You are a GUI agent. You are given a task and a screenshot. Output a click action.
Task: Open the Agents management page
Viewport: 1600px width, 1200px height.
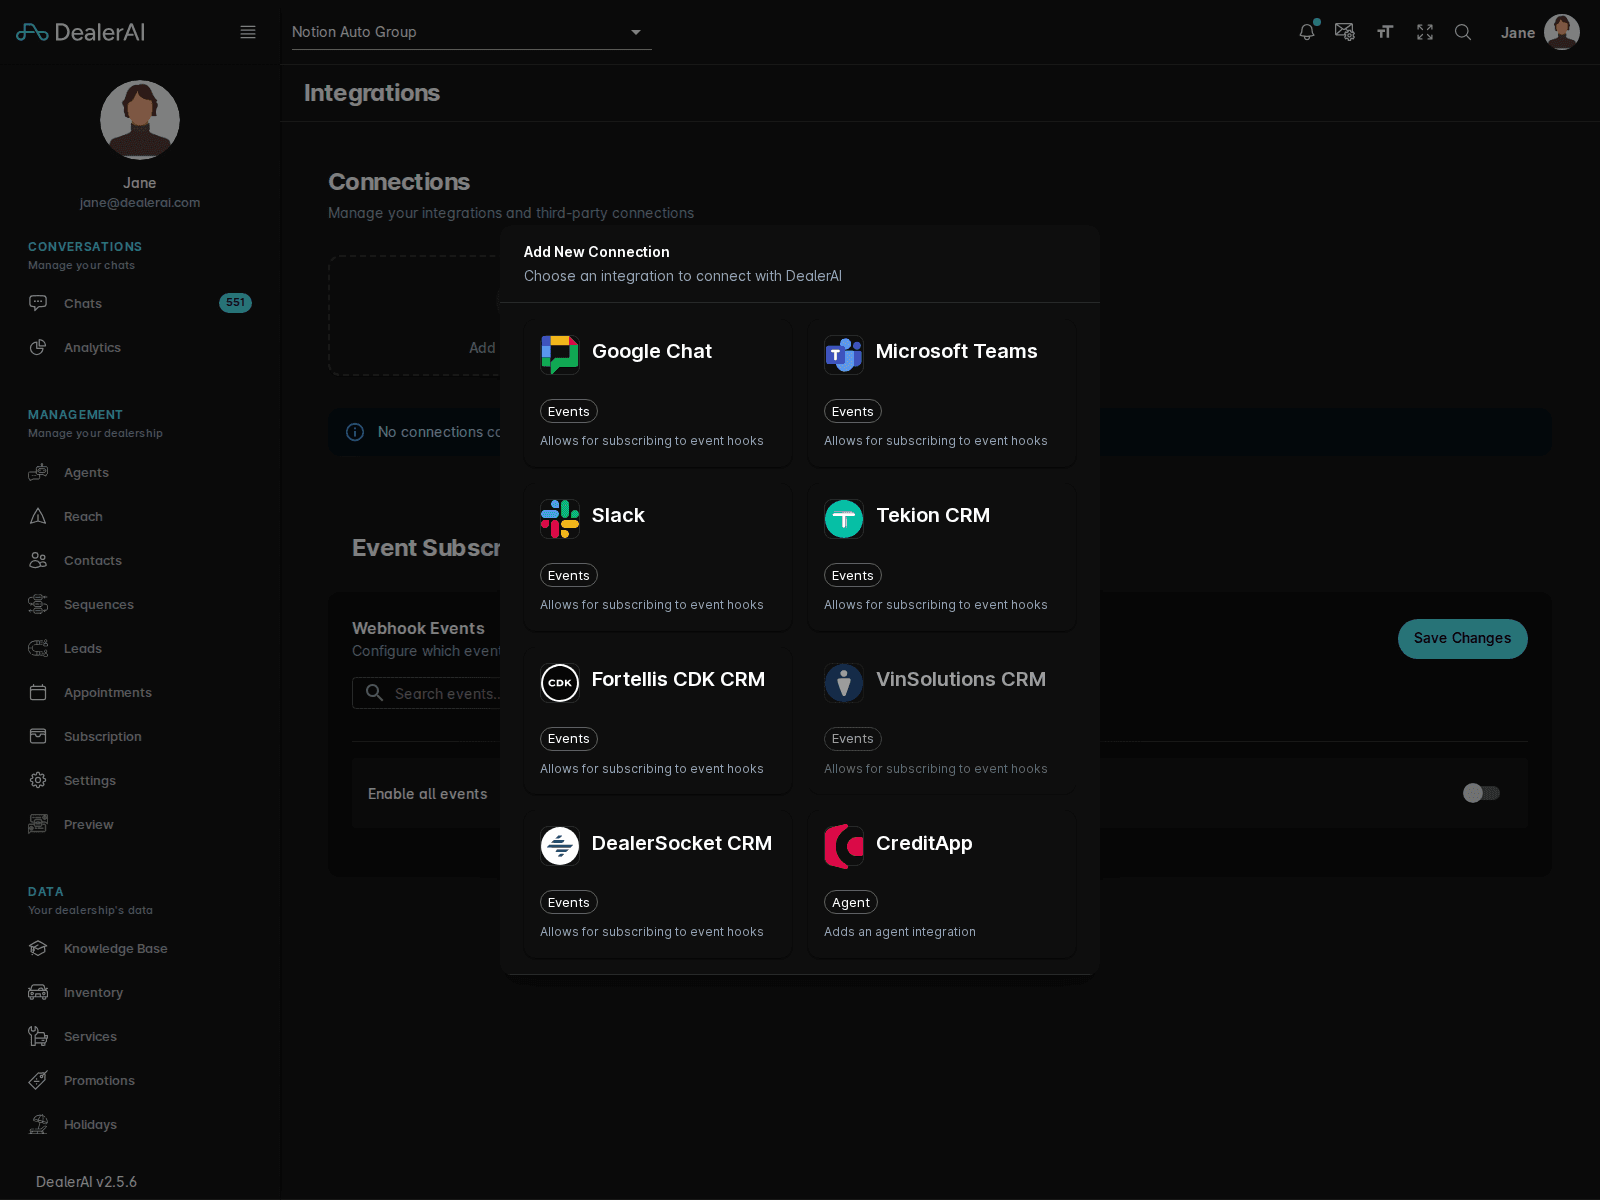pos(86,472)
